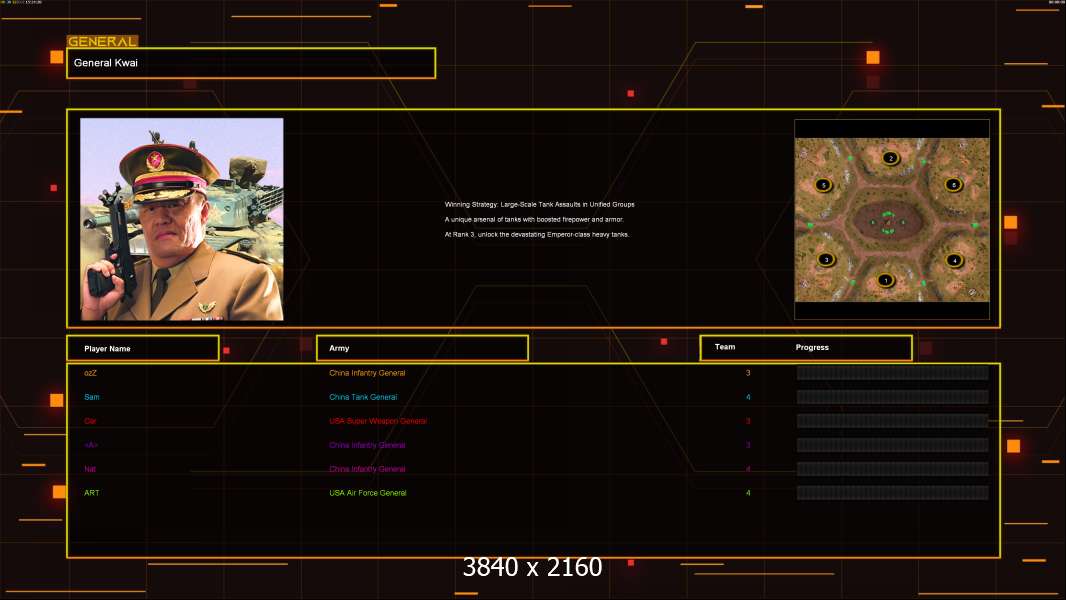Click ozZ's loading progress bar
Image resolution: width=1066 pixels, height=600 pixels.
pyautogui.click(x=893, y=372)
